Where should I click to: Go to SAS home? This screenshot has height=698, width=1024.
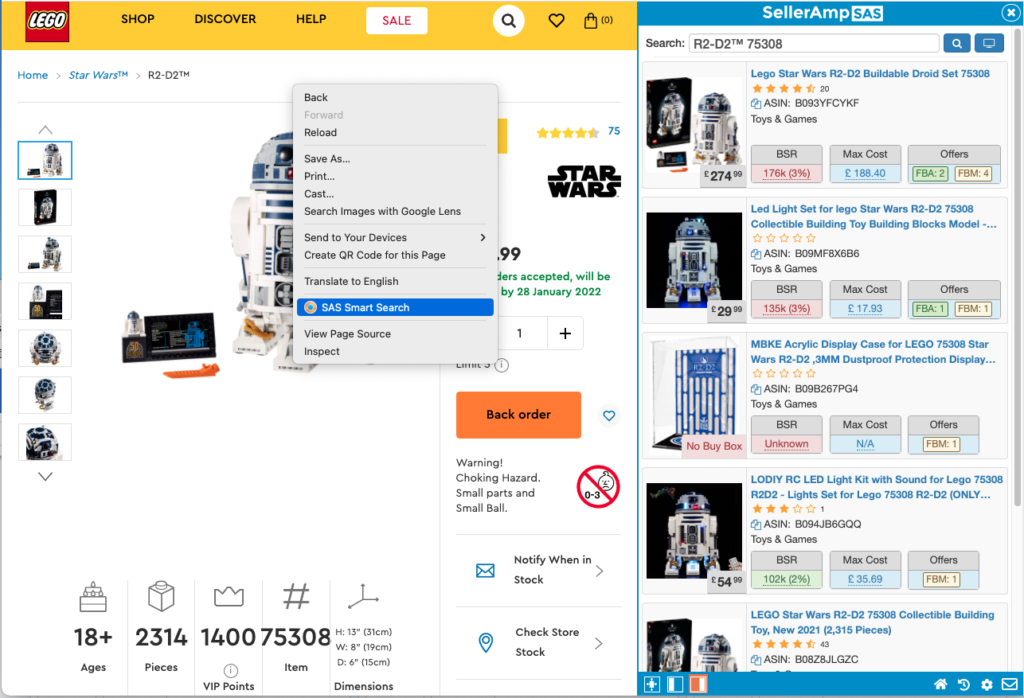tap(940, 684)
